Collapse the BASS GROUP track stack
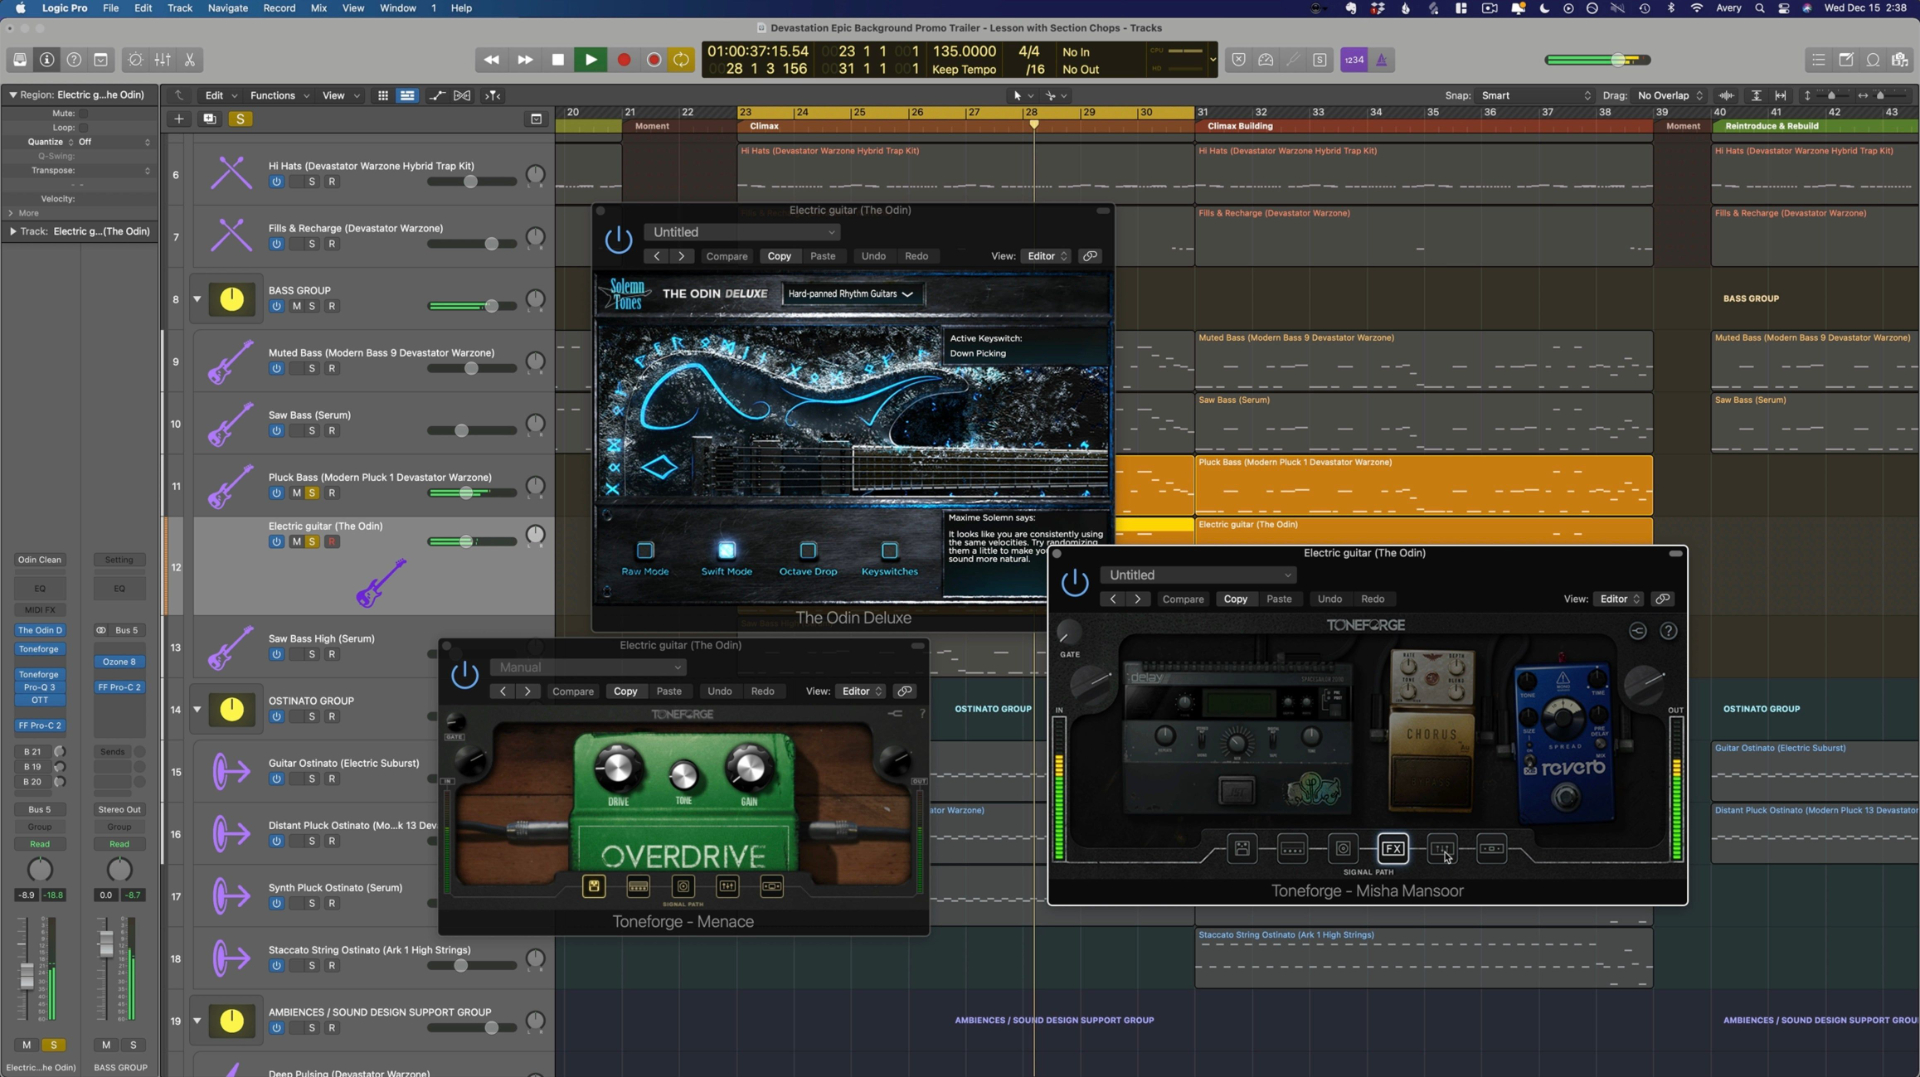Image resolution: width=1920 pixels, height=1077 pixels. point(197,299)
